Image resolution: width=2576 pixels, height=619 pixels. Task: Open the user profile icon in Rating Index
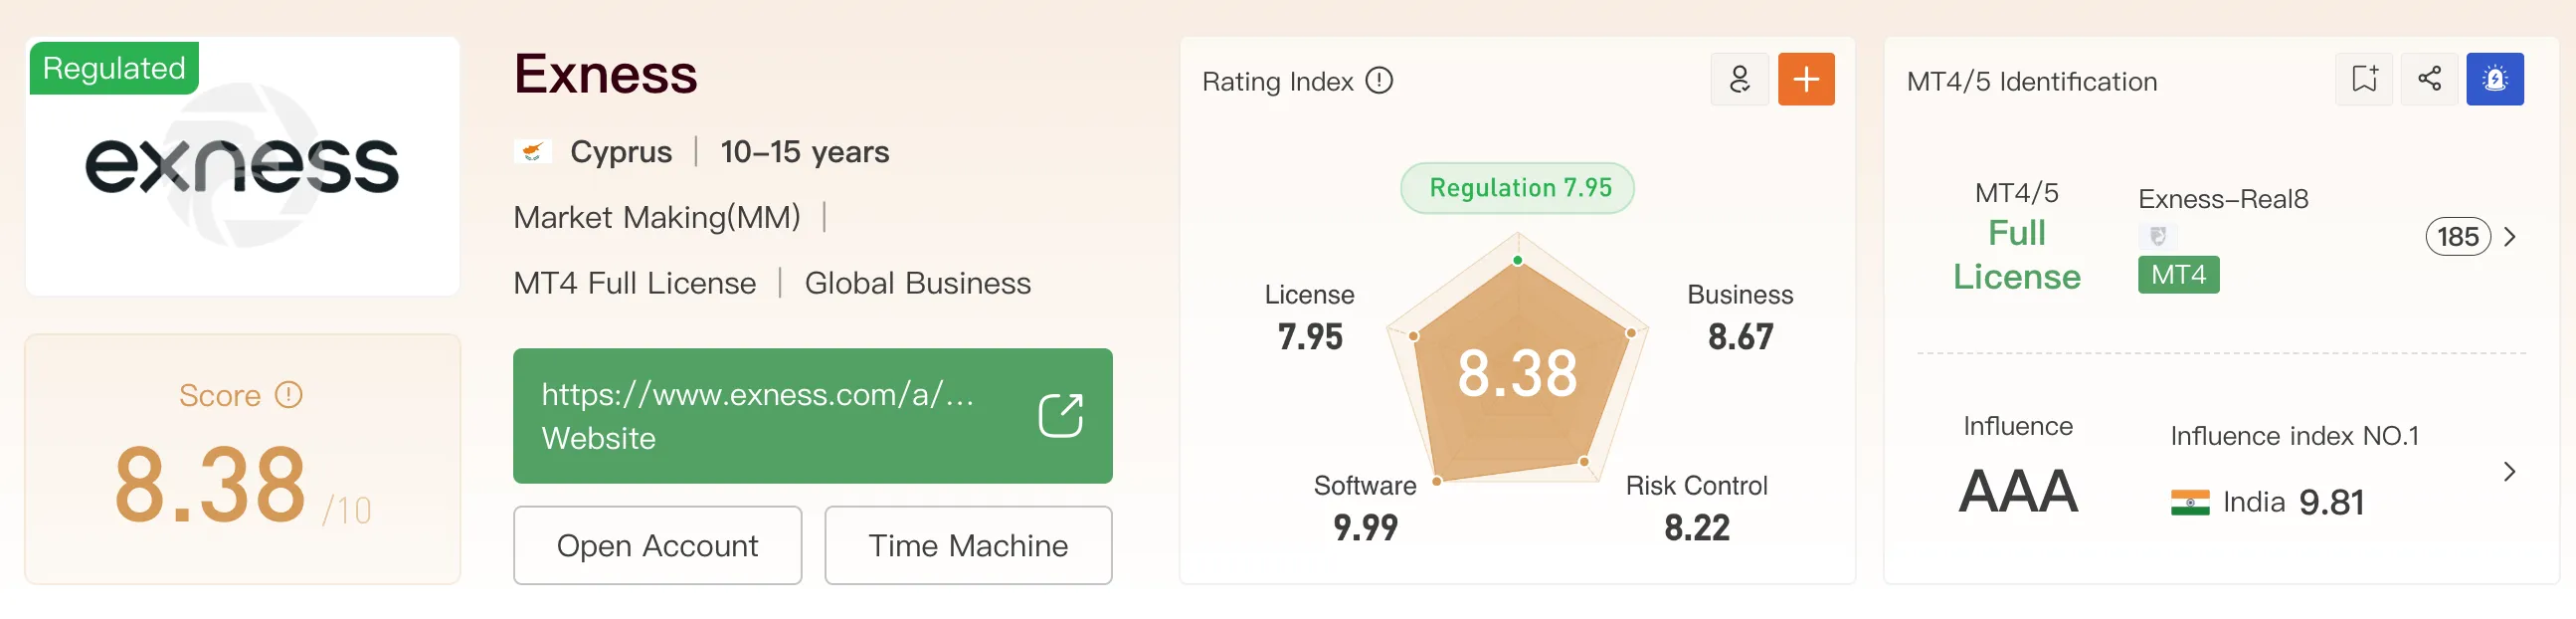click(1740, 79)
